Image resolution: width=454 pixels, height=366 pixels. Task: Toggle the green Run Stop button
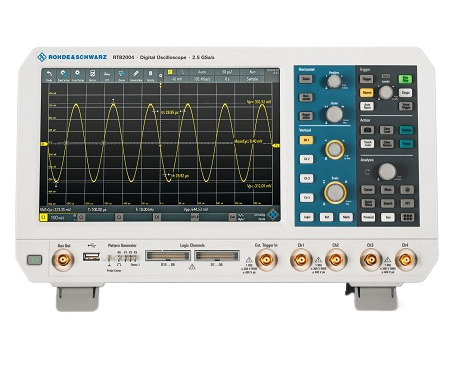pyautogui.click(x=405, y=79)
